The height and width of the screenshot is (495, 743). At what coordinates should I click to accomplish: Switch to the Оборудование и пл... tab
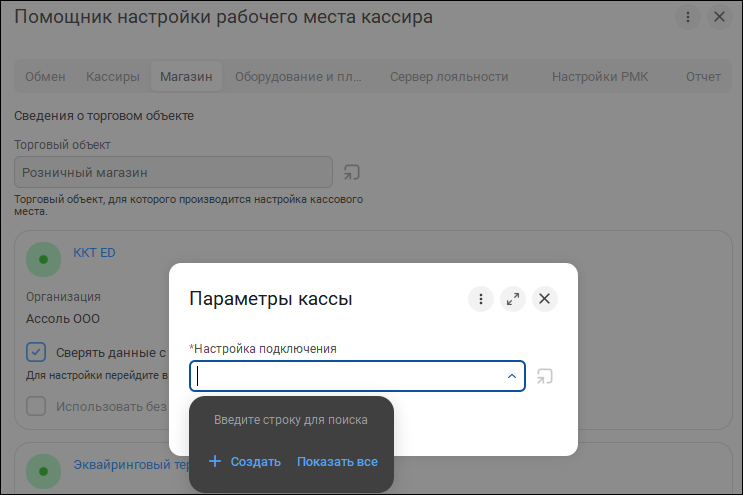coord(299,77)
